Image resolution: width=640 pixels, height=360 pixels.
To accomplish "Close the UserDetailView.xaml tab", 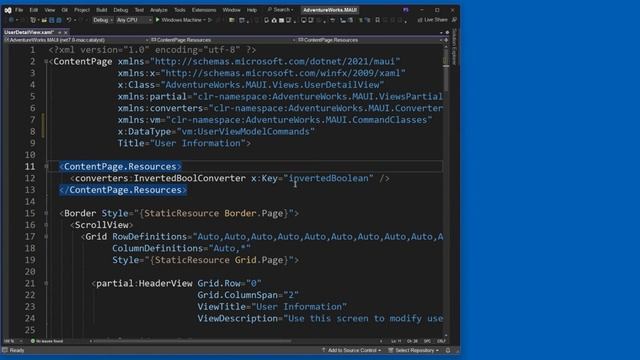I will tap(66, 32).
